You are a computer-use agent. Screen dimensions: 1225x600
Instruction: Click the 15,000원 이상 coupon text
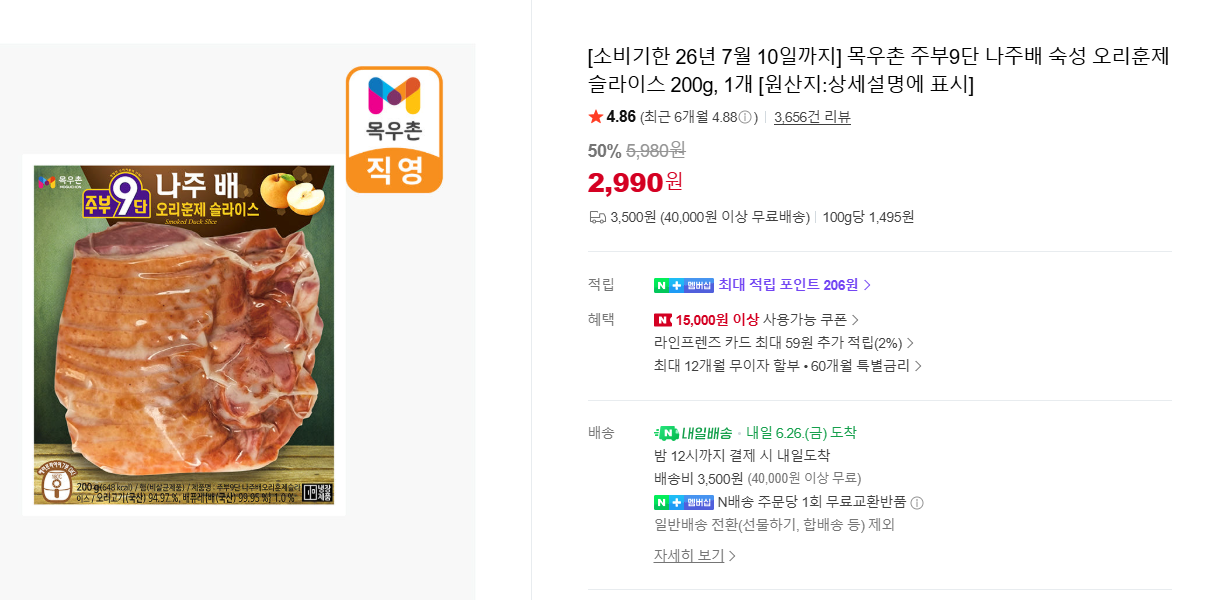coord(717,320)
